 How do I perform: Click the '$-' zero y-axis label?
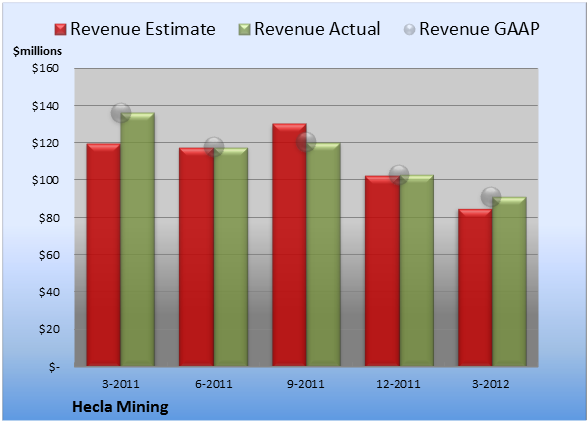[54, 367]
